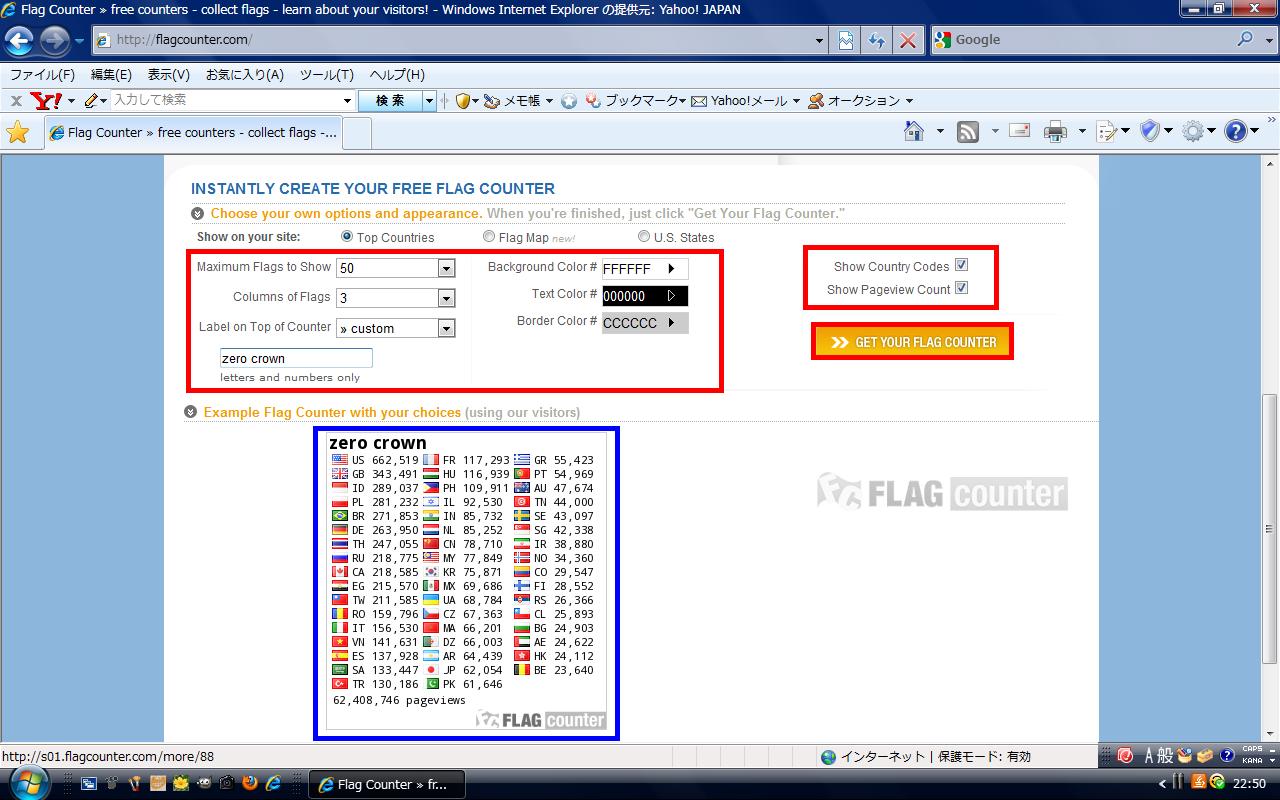Screen dimensions: 1280x800
Task: Open the Yahoo!メール mail toolbar item
Action: [745, 100]
